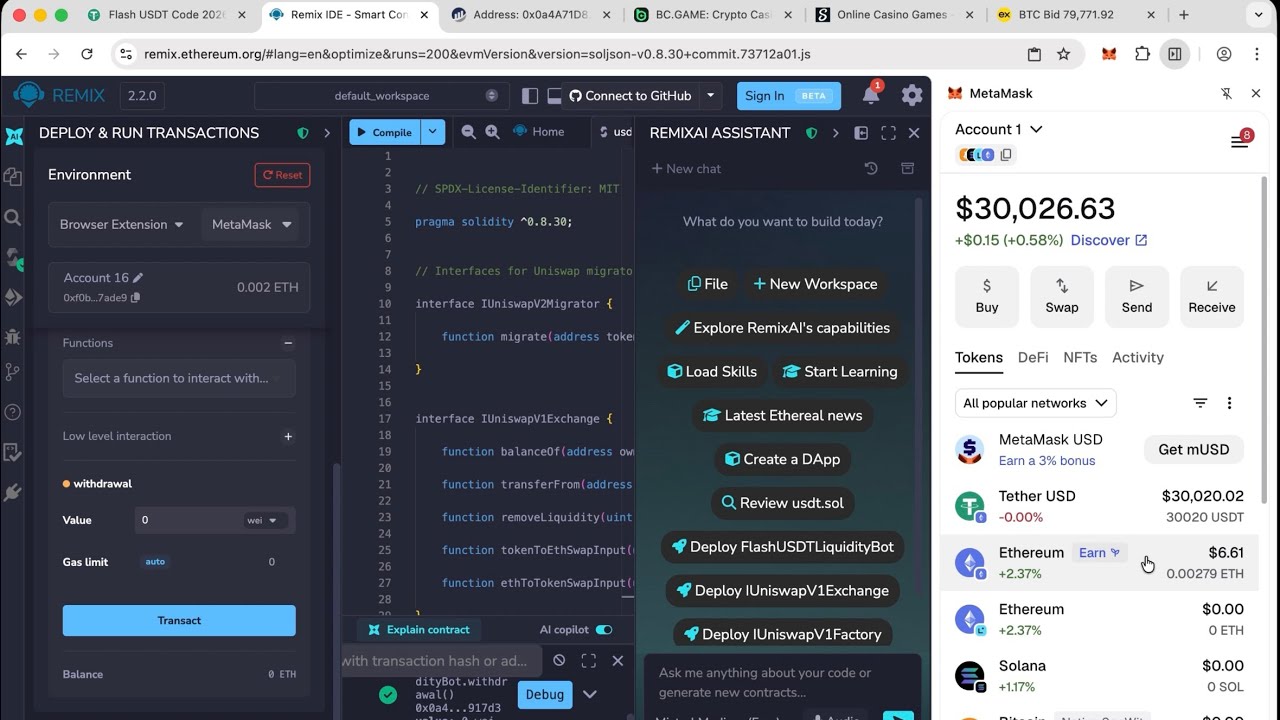Open RemixAI icon in left sidebar
This screenshot has width=1280, height=720.
(x=14, y=137)
